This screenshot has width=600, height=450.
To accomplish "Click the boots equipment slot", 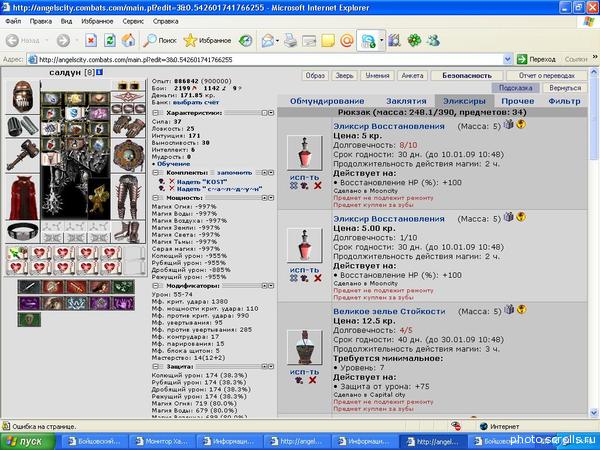I will click(x=128, y=232).
